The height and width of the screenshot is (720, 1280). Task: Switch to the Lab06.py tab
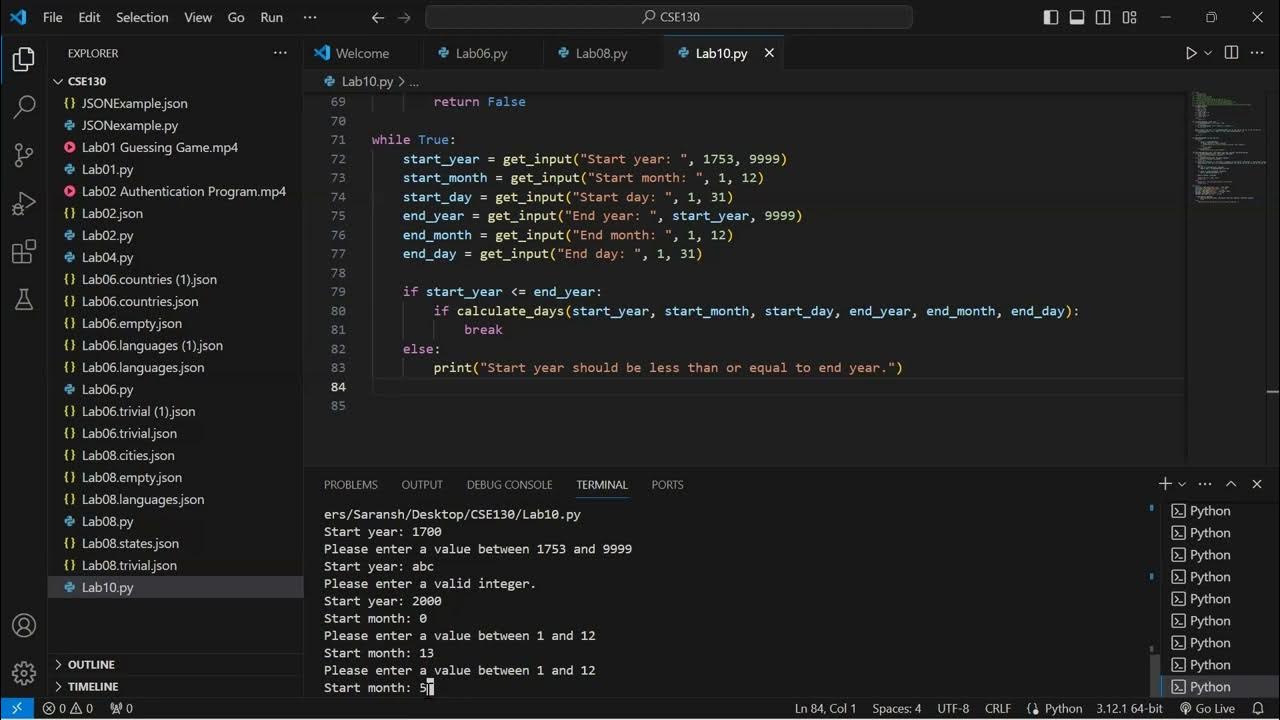tap(481, 53)
